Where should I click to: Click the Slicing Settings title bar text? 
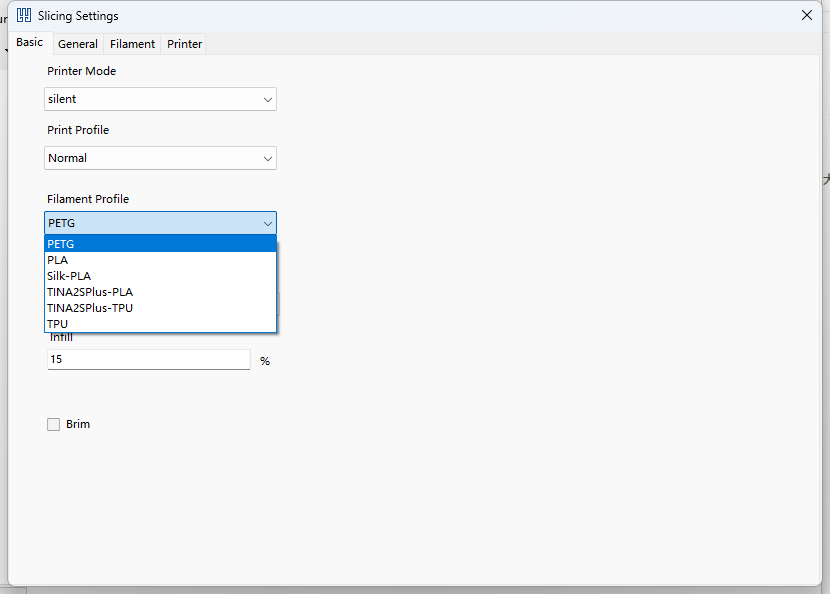click(78, 16)
